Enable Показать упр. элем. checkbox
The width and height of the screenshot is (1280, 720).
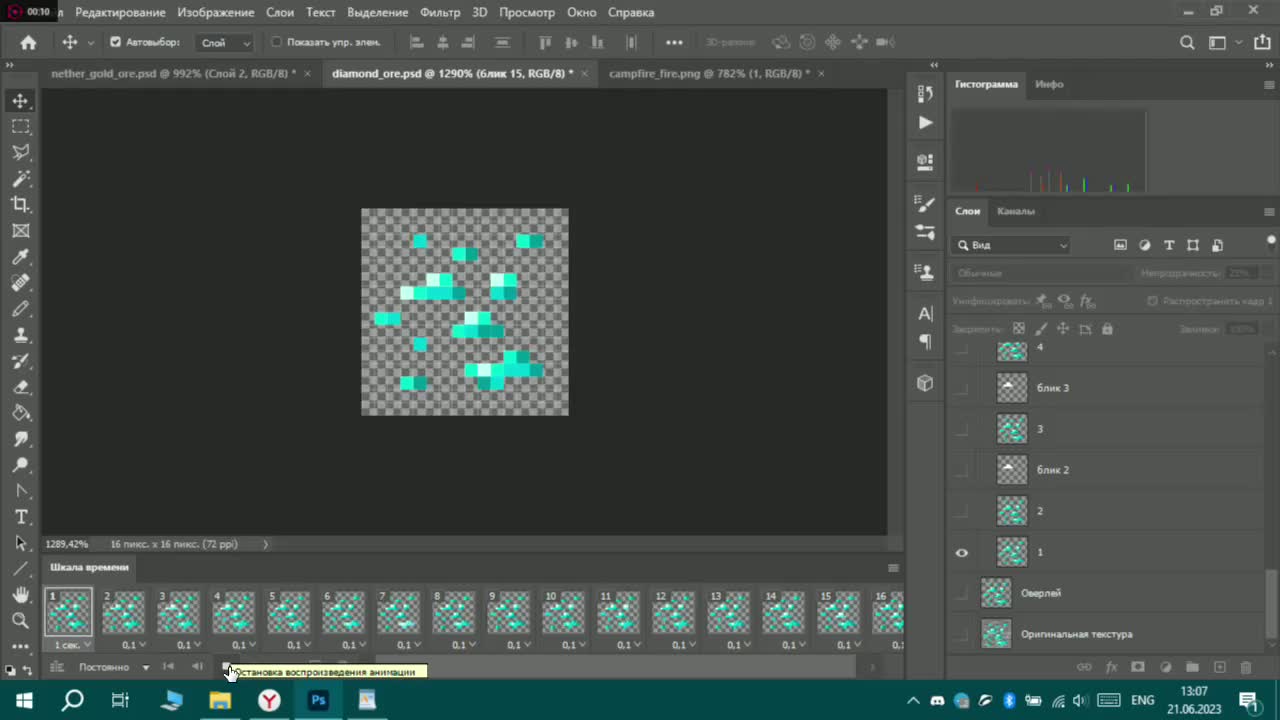(x=276, y=43)
